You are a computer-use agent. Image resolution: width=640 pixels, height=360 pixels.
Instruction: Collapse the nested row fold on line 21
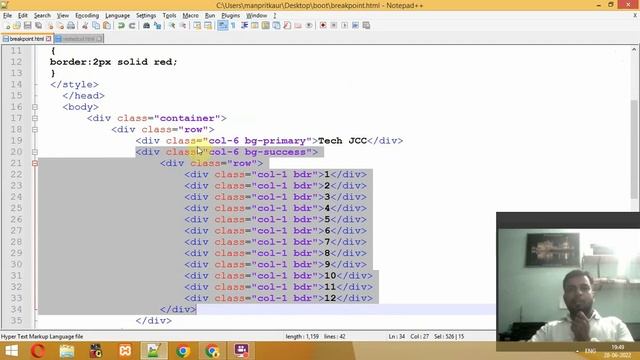(35, 163)
